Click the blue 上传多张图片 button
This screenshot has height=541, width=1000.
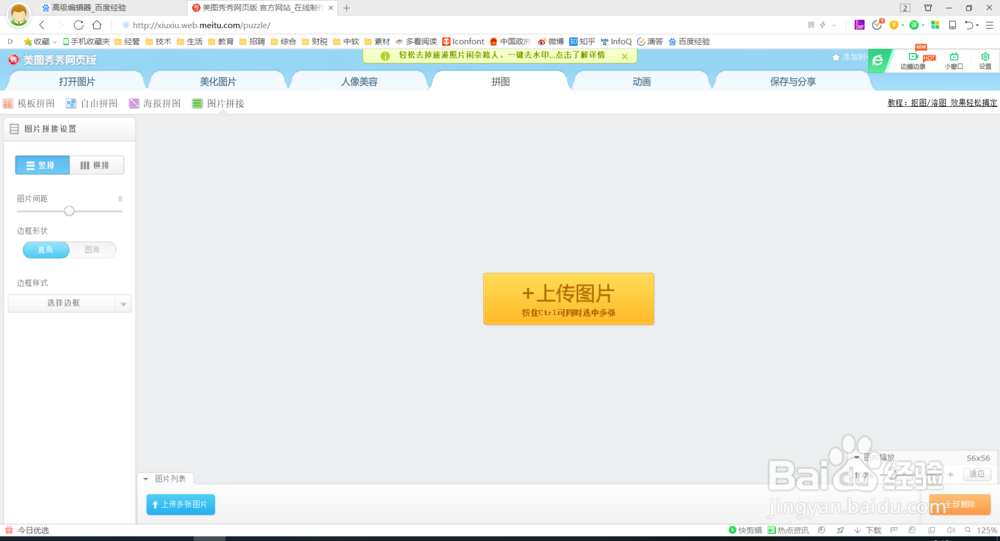click(180, 504)
